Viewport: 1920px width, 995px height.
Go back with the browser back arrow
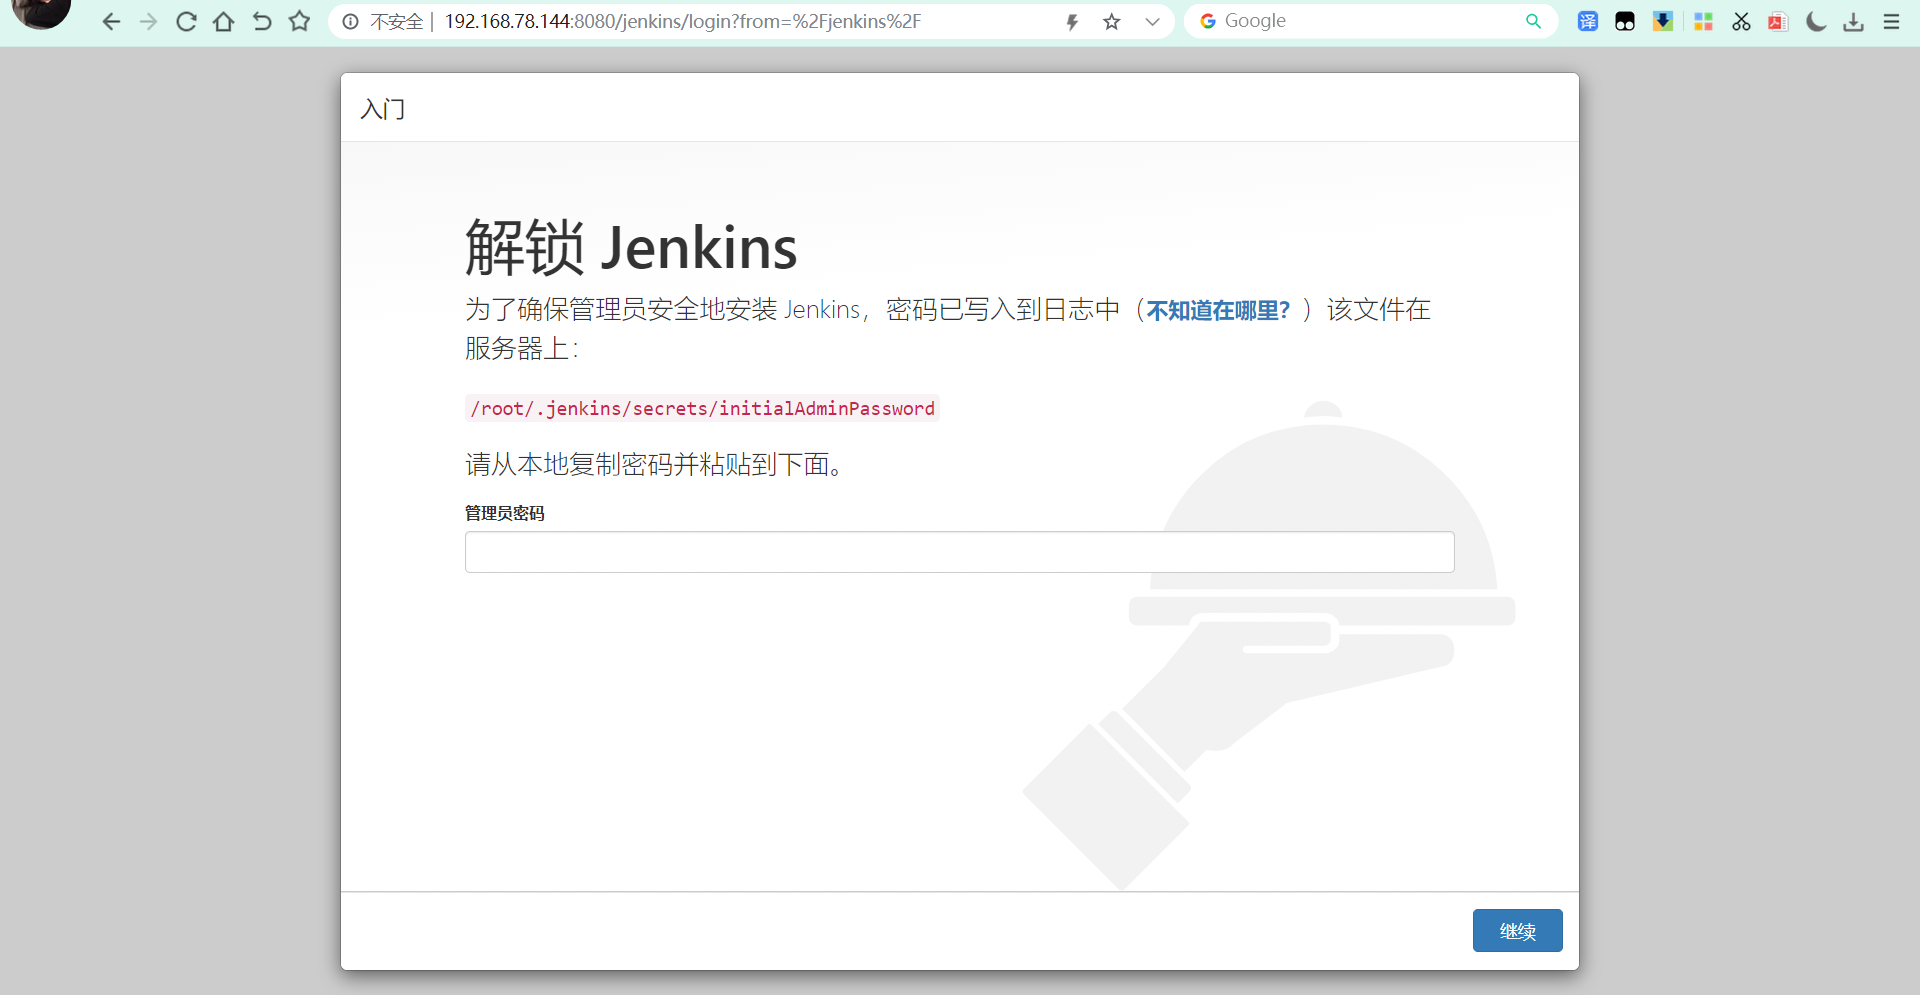[111, 22]
